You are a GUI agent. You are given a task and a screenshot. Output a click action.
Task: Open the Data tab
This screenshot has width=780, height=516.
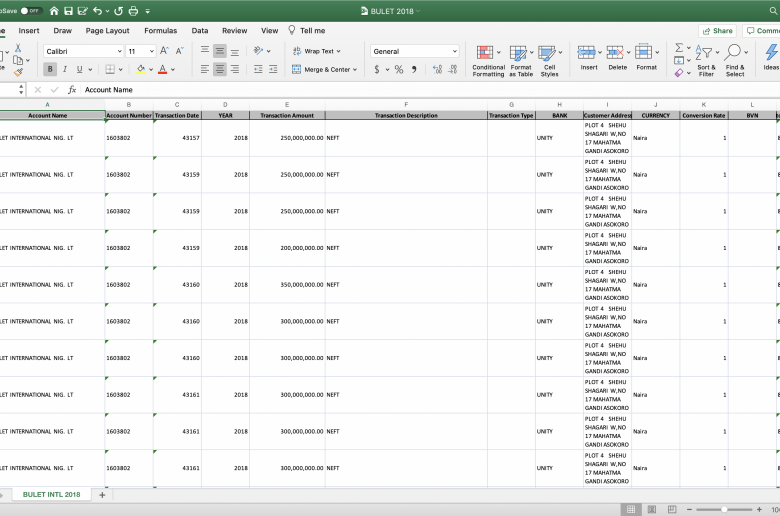click(200, 30)
